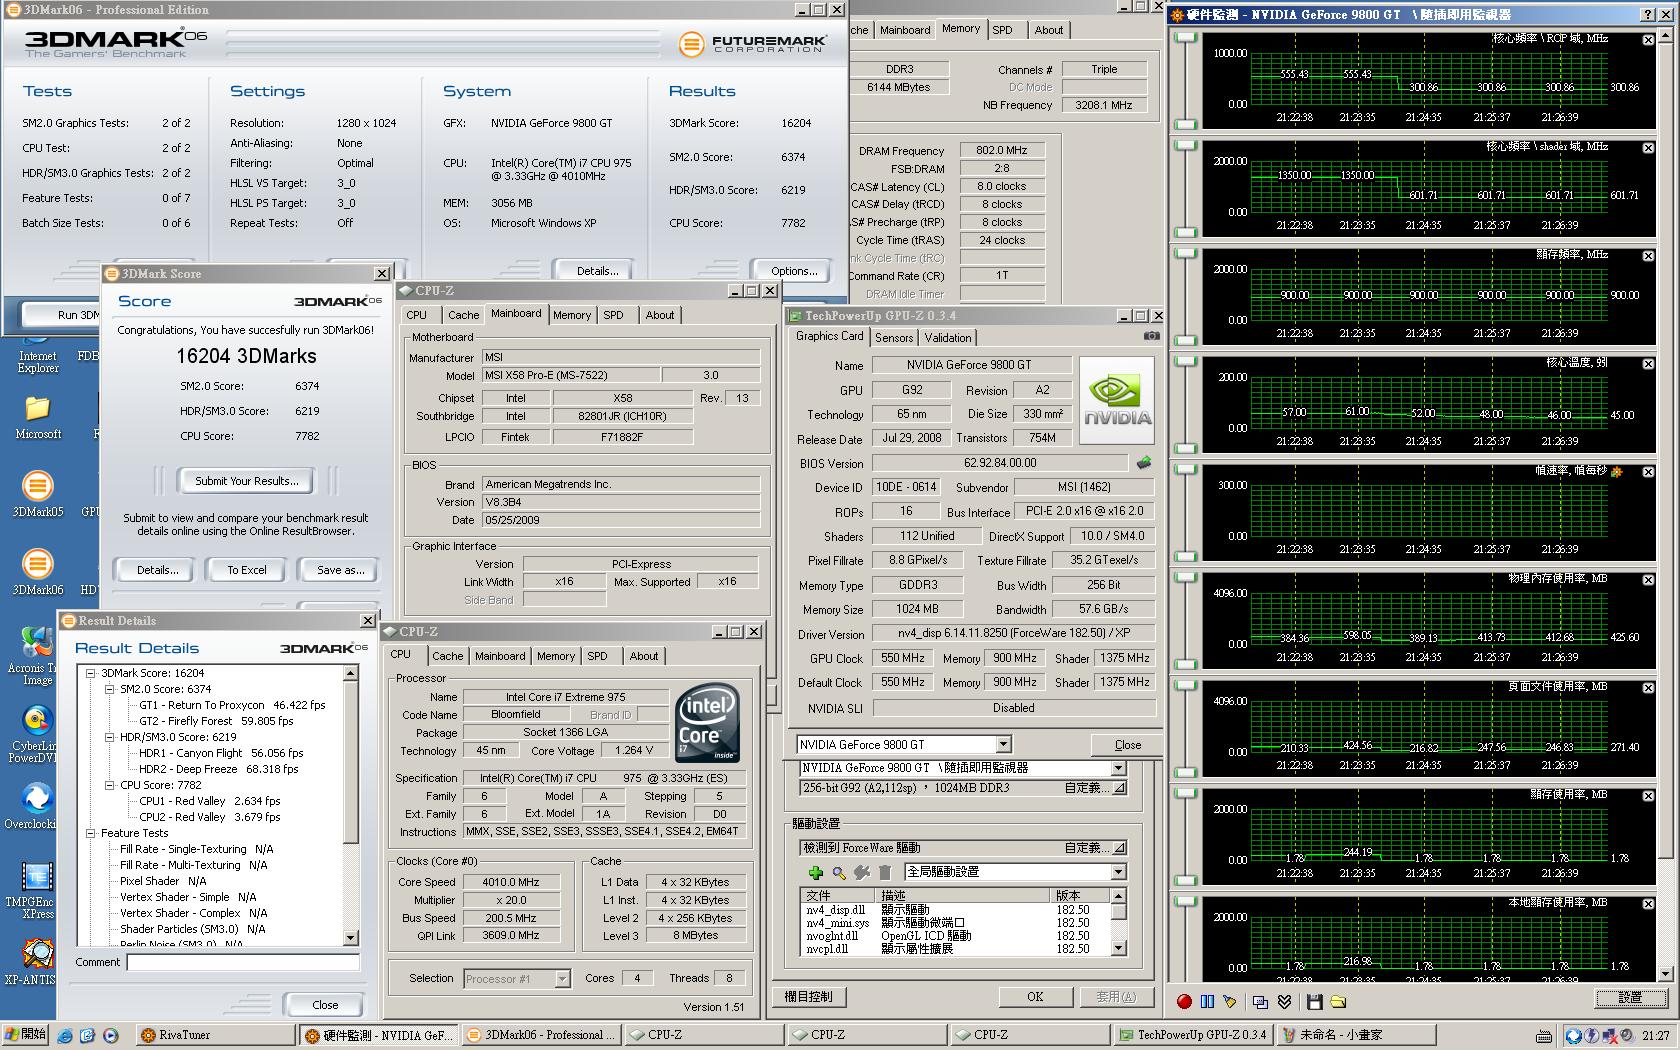The width and height of the screenshot is (1680, 1050).
Task: Pause the hardware monitoring graphs
Action: (1207, 1001)
